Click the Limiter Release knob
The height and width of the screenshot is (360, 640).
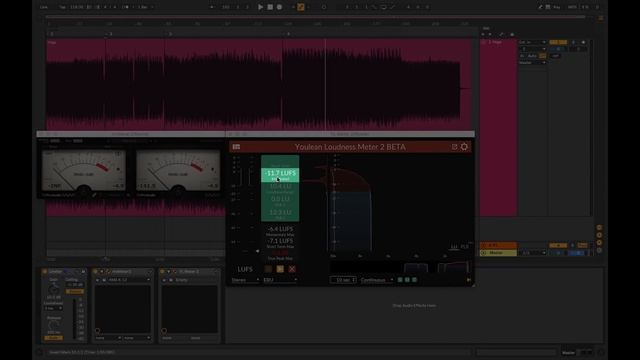53,326
